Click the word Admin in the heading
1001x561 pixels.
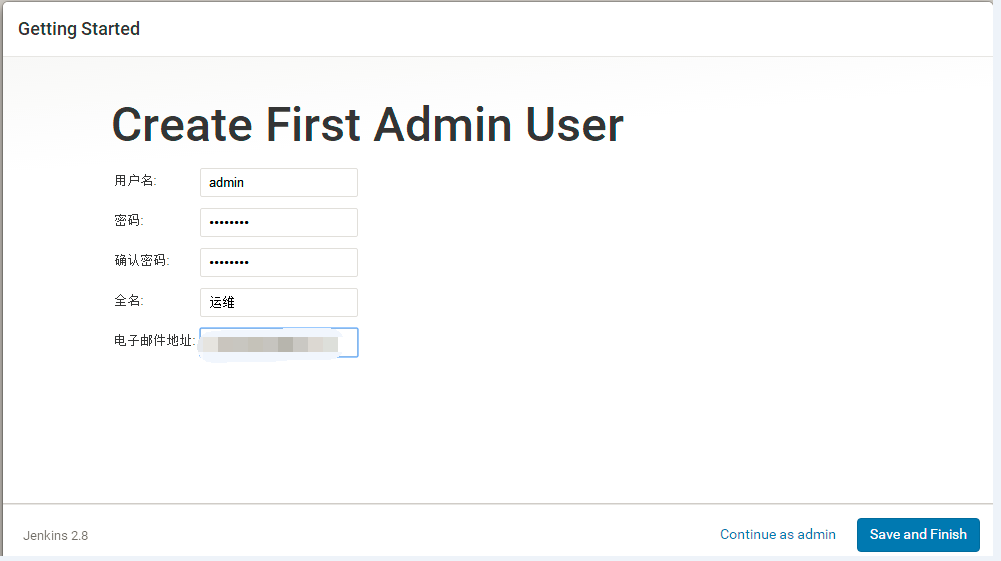pyautogui.click(x=443, y=125)
